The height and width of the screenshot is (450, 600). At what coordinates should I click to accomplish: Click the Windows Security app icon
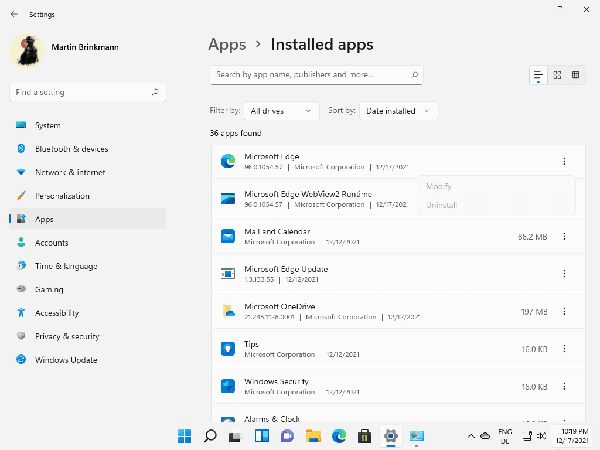click(228, 386)
